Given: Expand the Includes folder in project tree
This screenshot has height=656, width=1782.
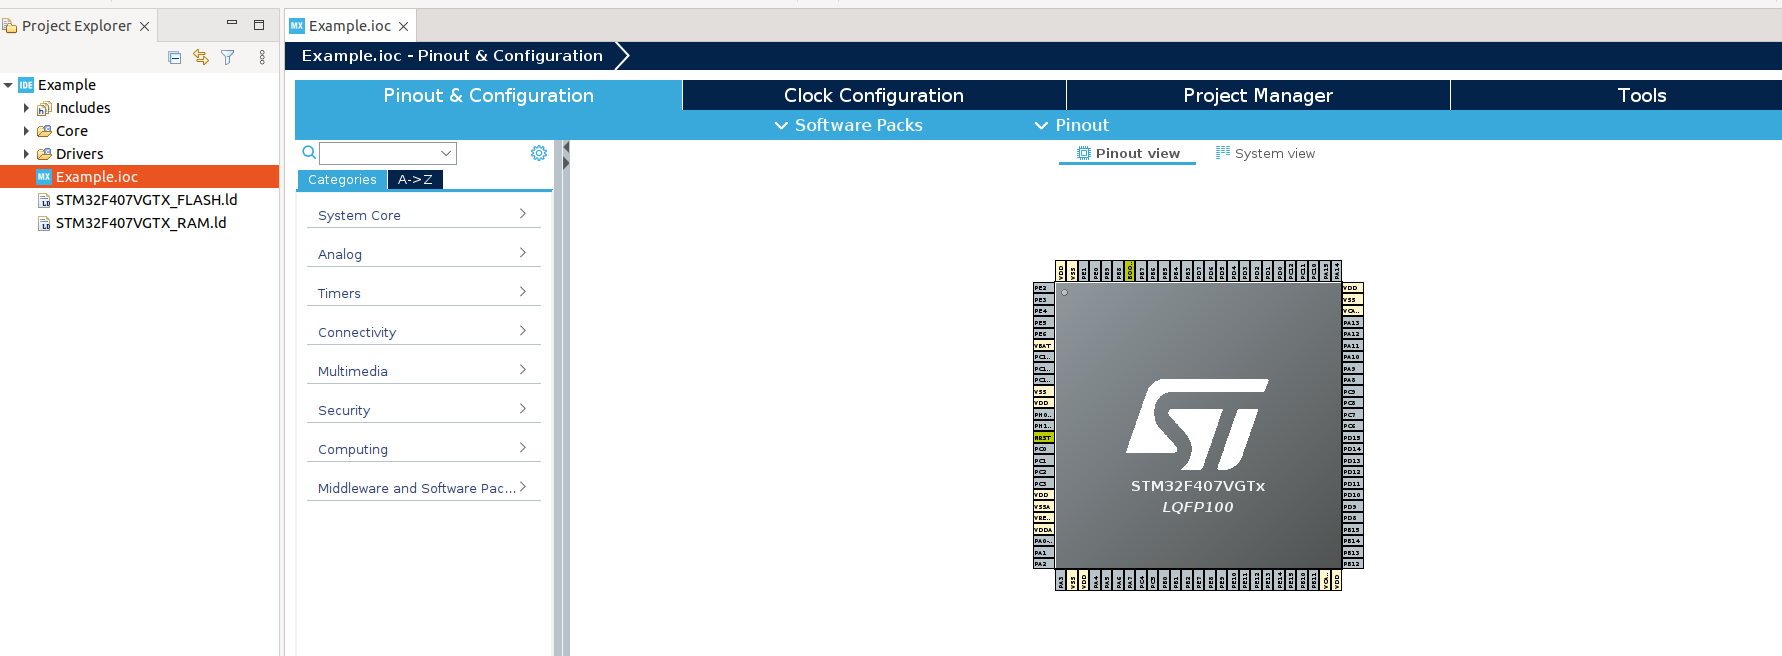Looking at the screenshot, I should (x=26, y=108).
